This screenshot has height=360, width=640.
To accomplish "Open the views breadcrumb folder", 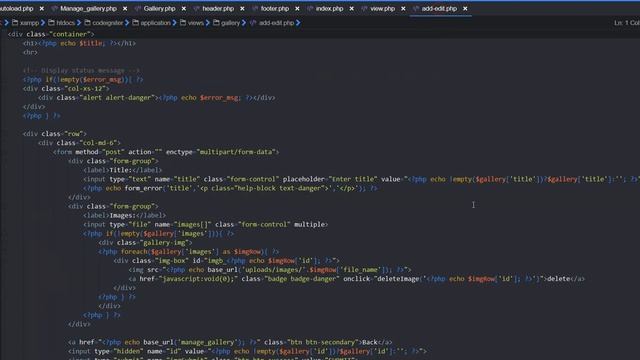I will [196, 23].
